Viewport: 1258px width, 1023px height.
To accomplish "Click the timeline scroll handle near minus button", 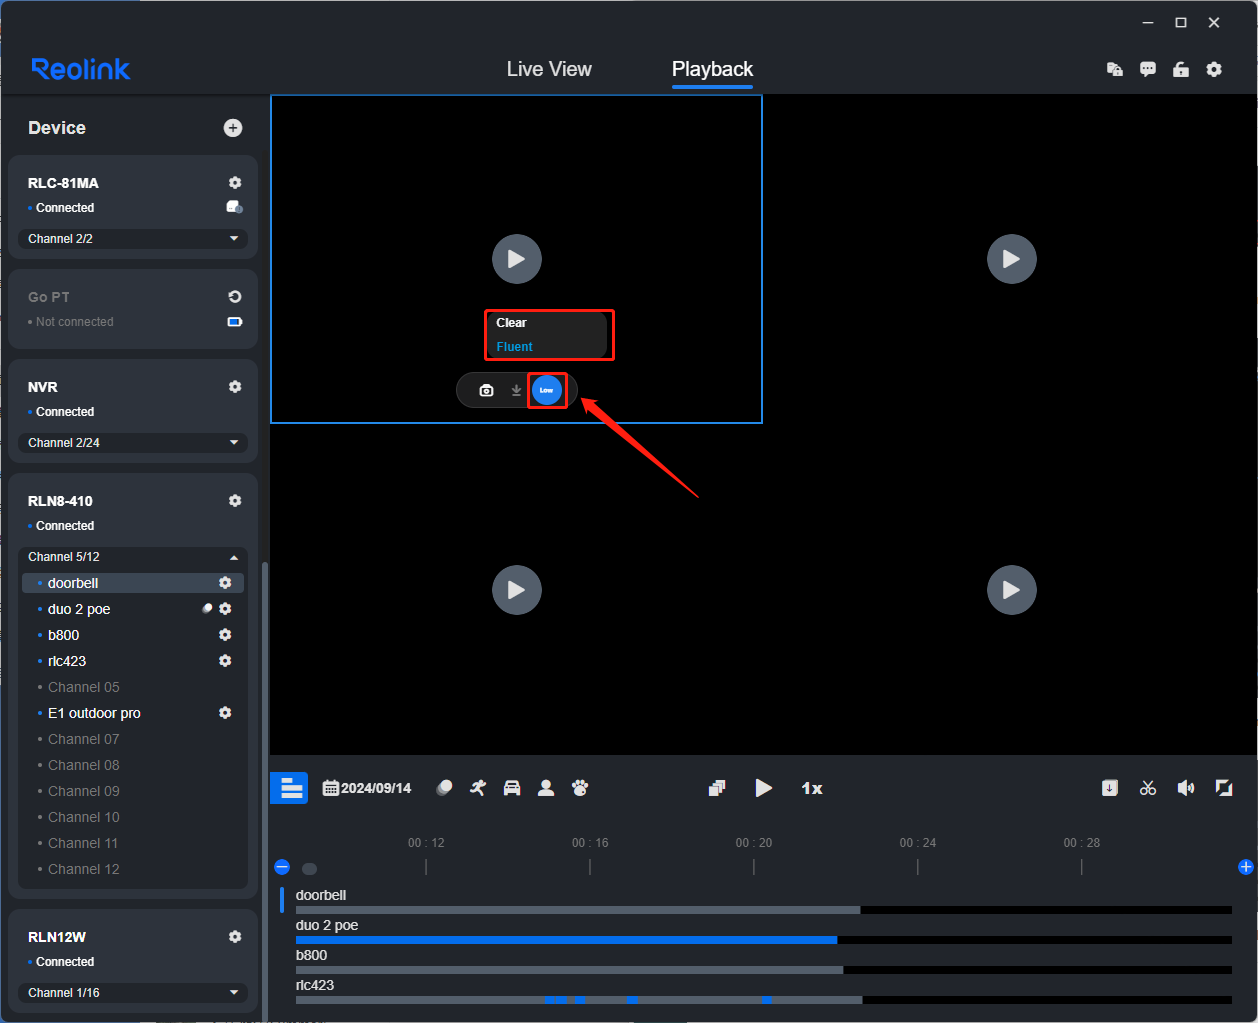I will click(x=310, y=868).
